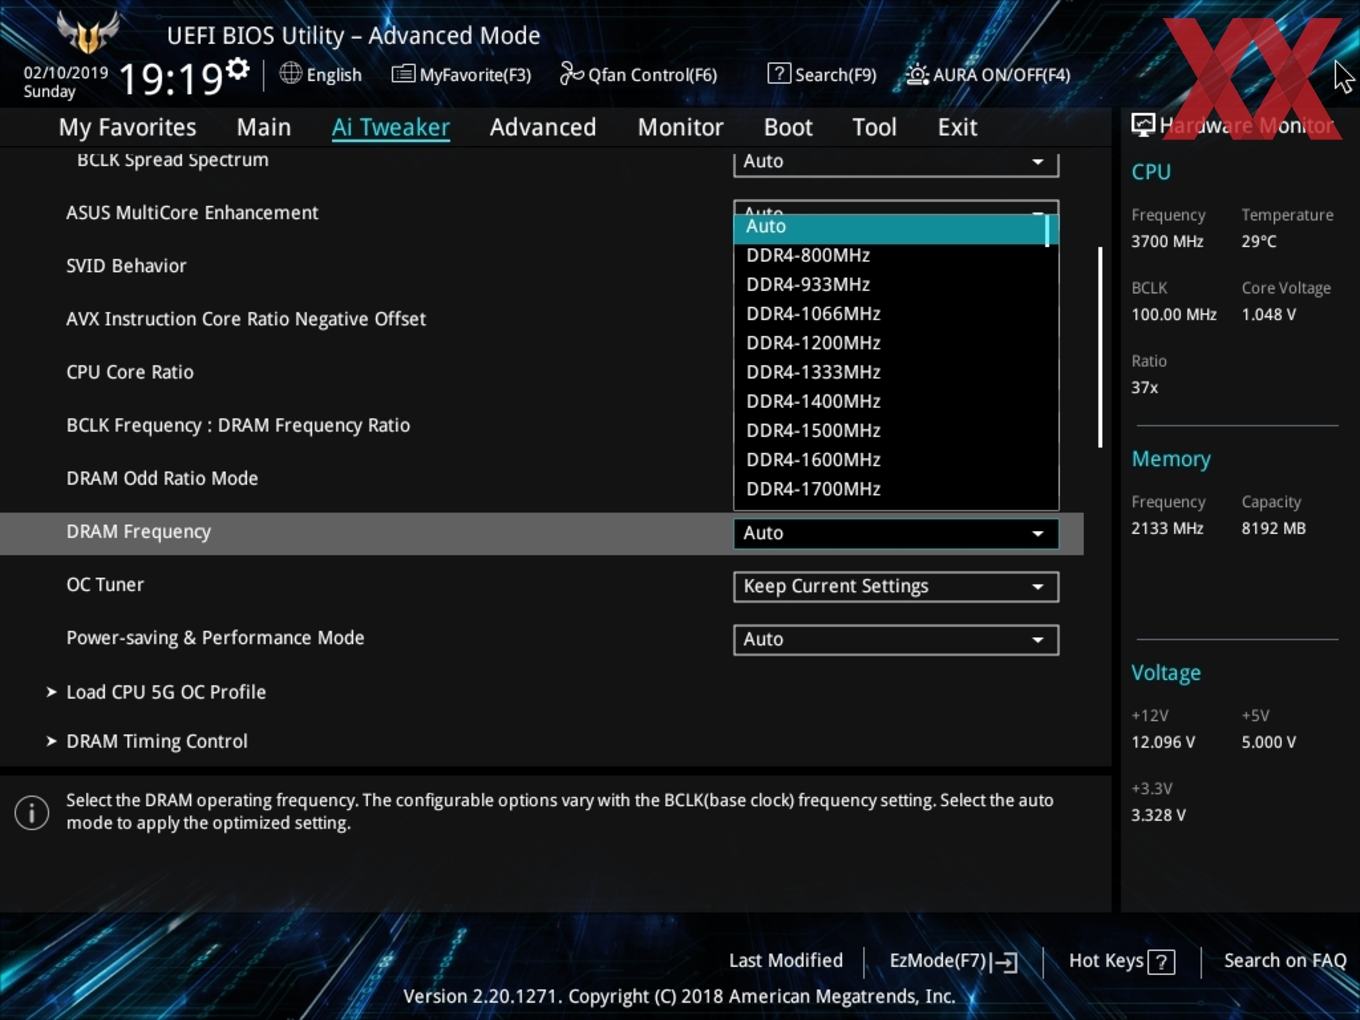This screenshot has width=1360, height=1020.
Task: Click Search on FAQ
Action: tap(1285, 960)
